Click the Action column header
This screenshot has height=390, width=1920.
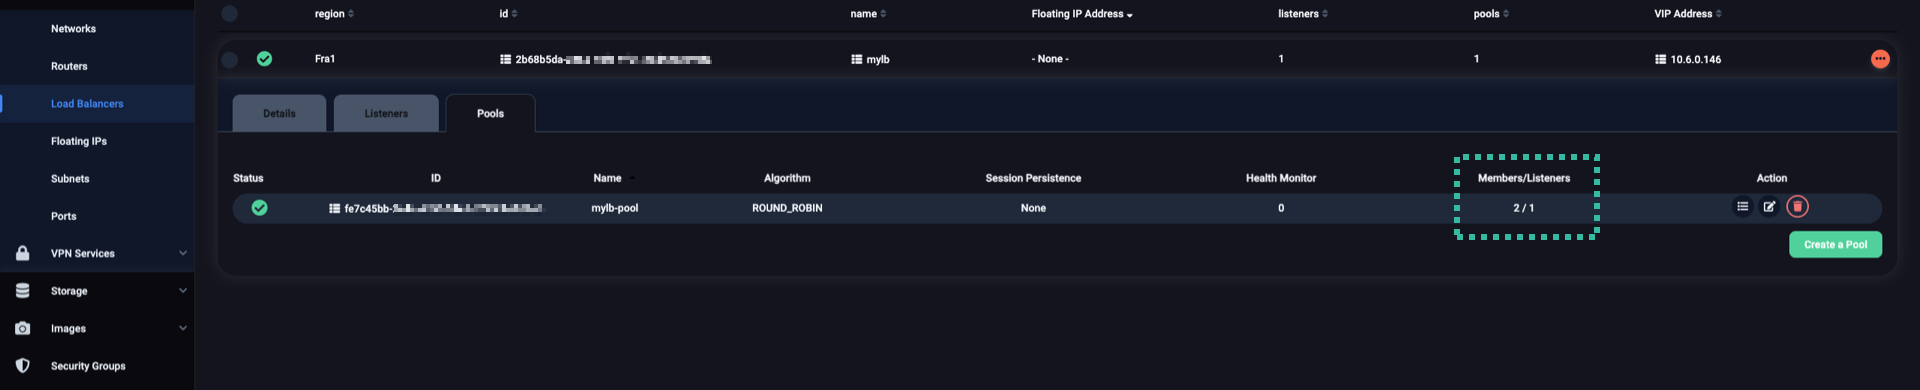(x=1771, y=178)
